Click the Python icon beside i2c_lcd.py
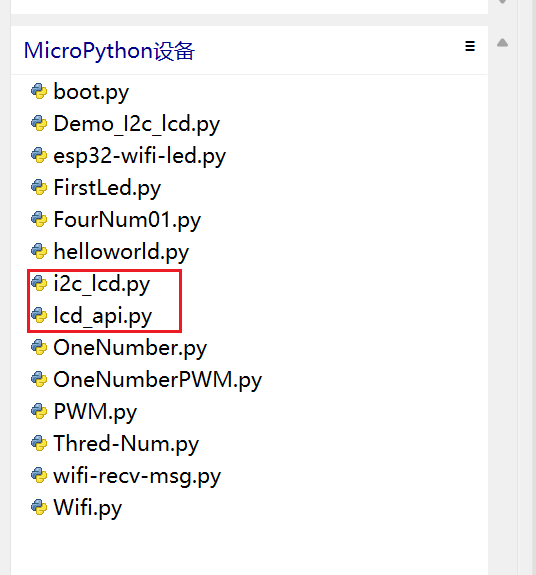536x575 pixels. pyautogui.click(x=39, y=283)
